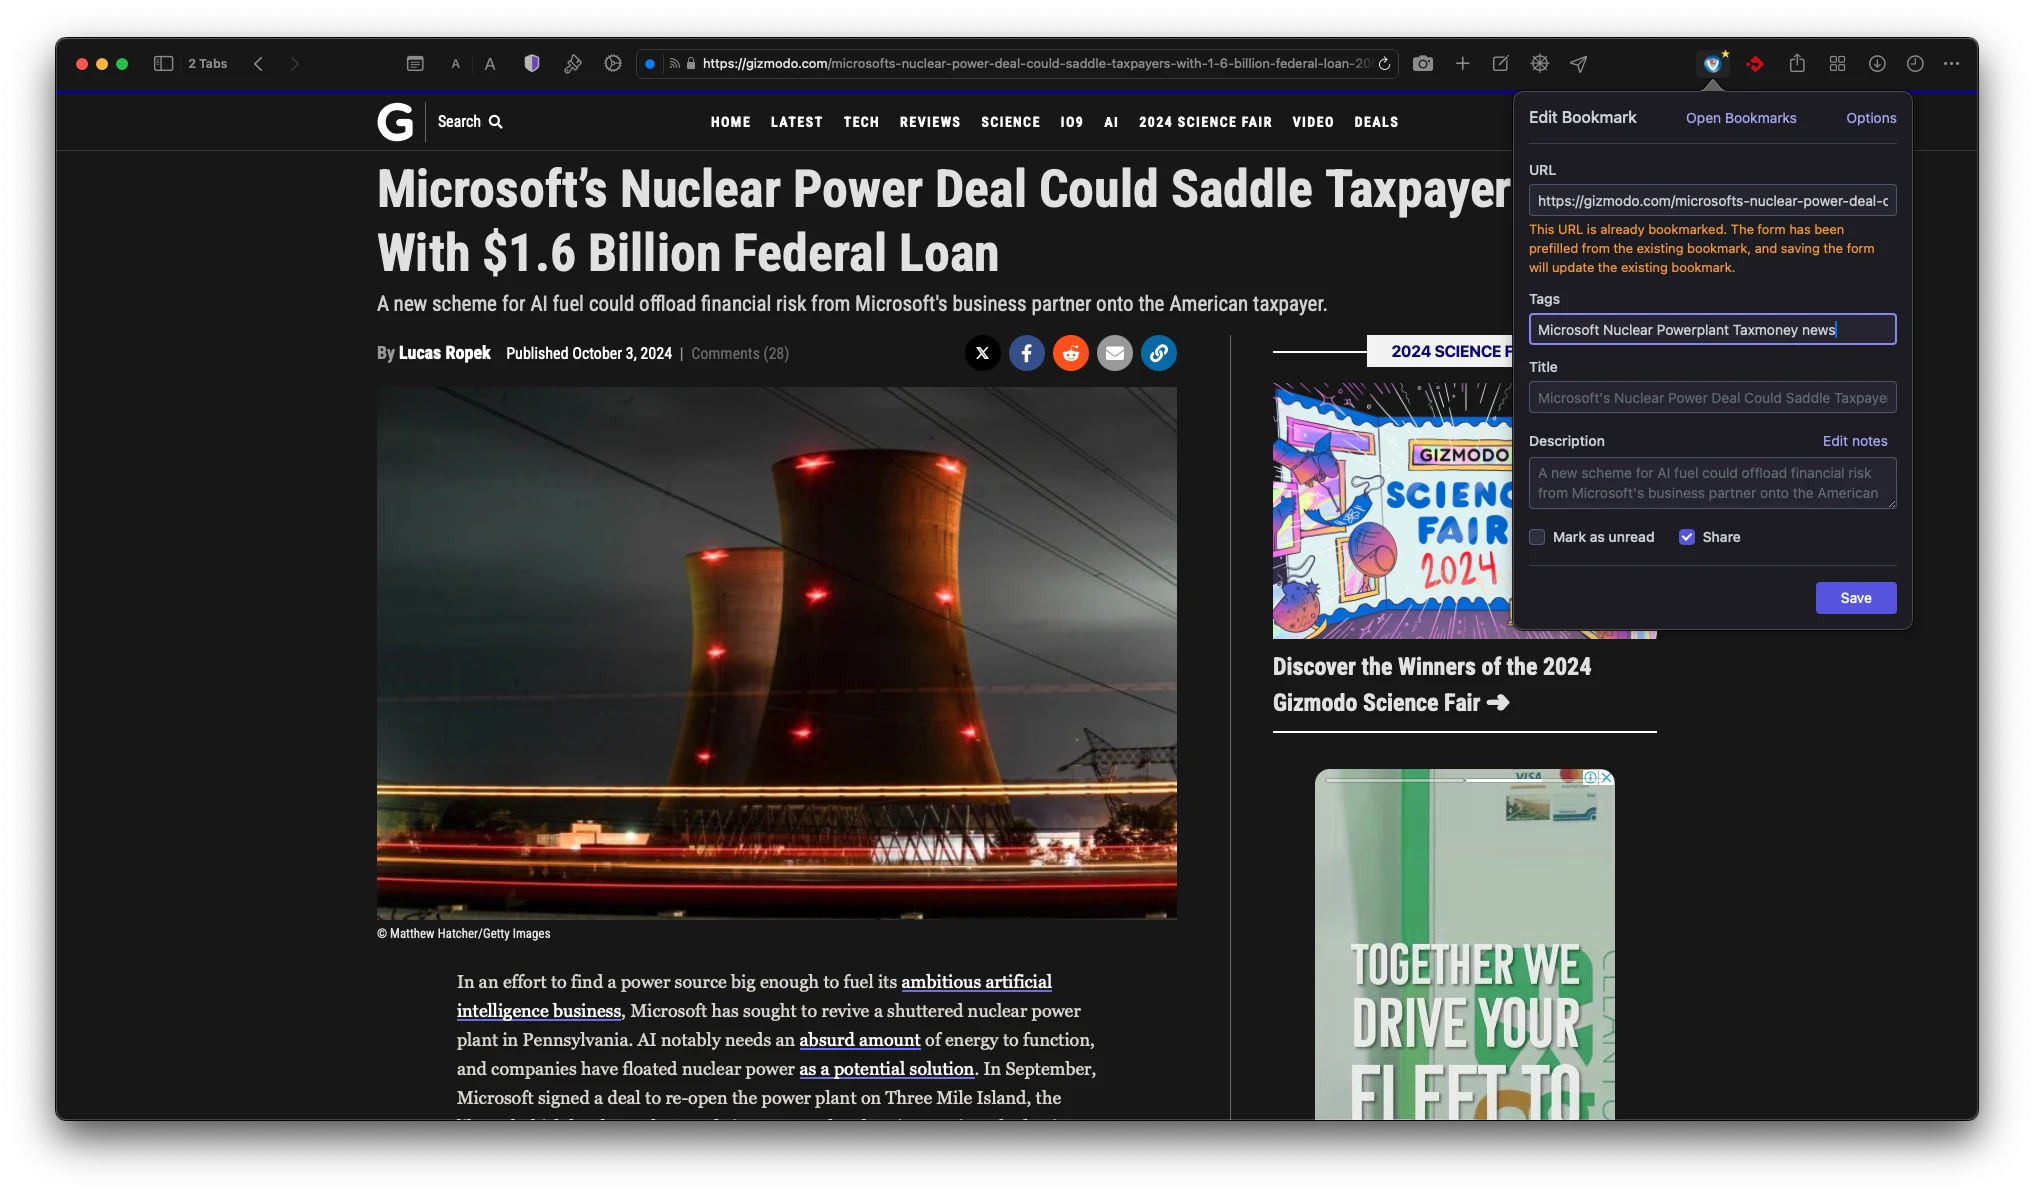Image resolution: width=2034 pixels, height=1194 pixels.
Task: Open the shield privacy icon
Action: pyautogui.click(x=532, y=63)
